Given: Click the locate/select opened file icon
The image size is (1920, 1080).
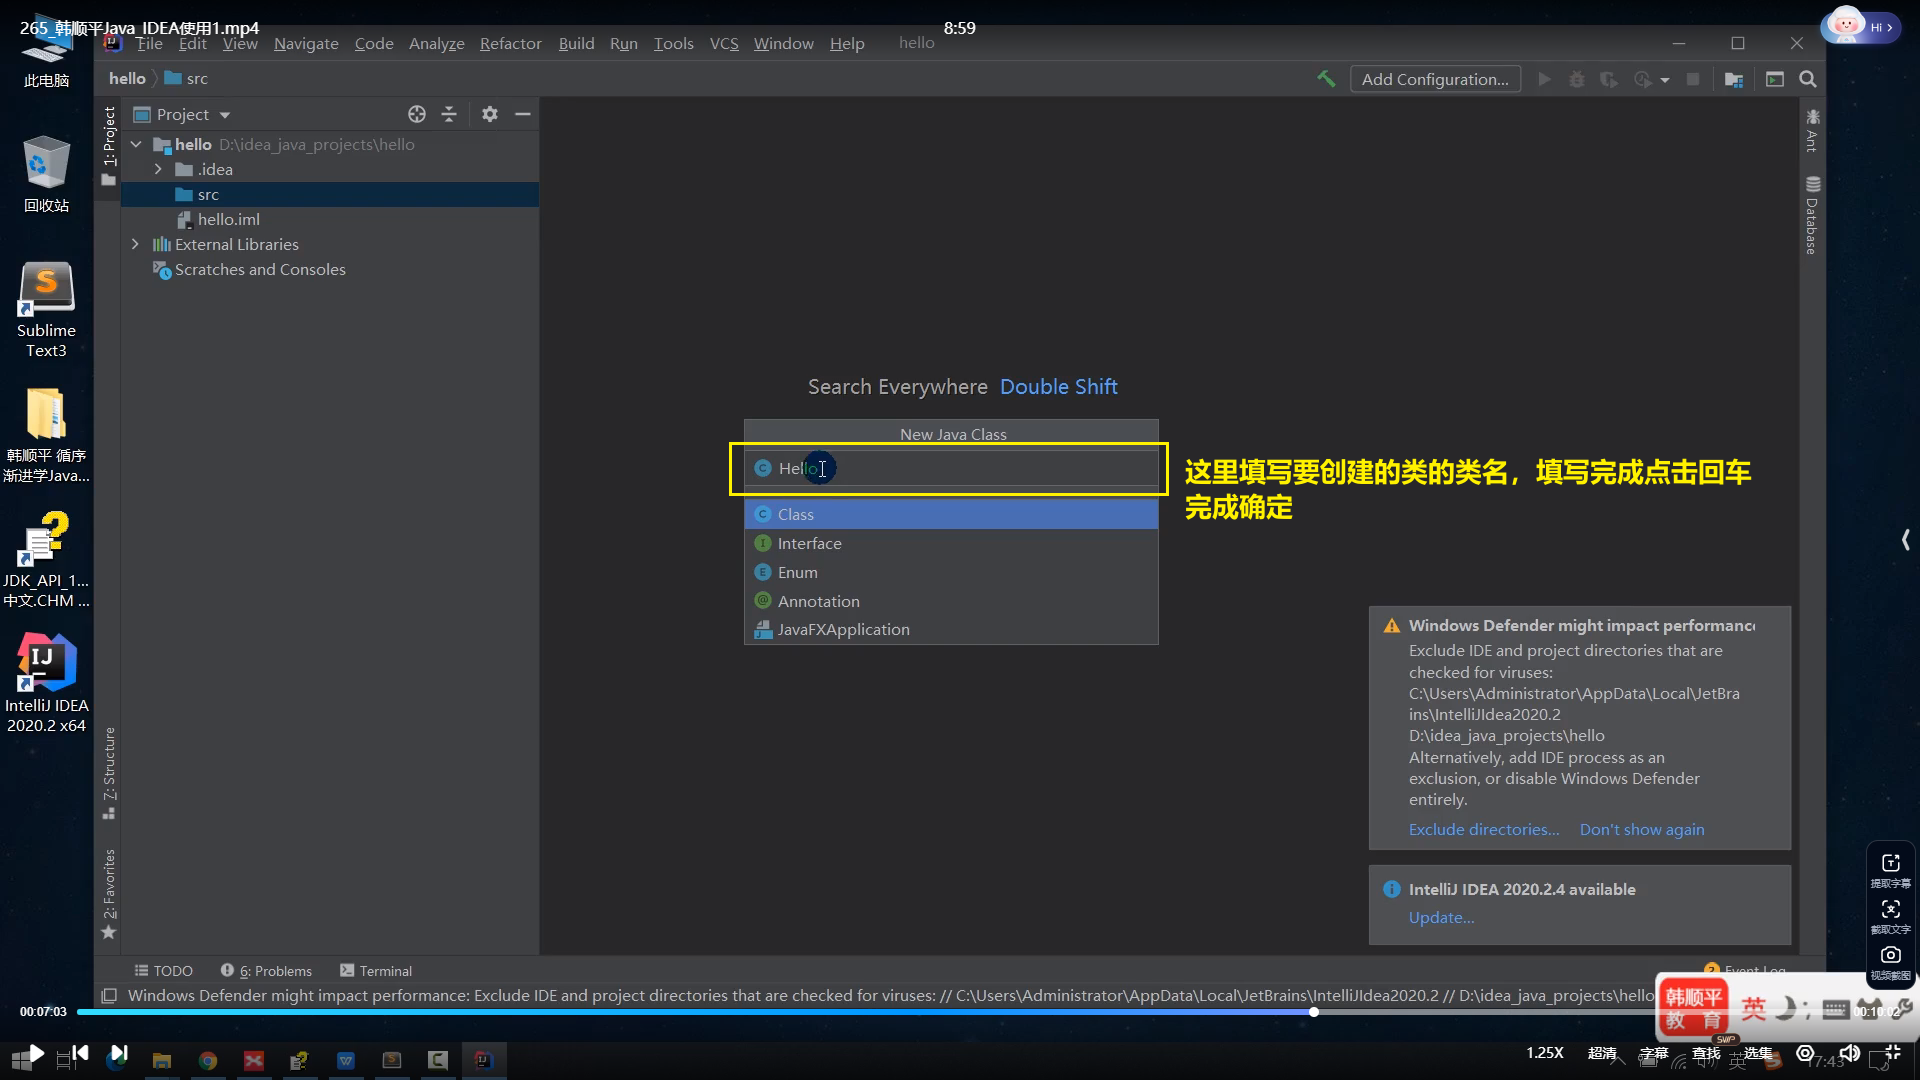Looking at the screenshot, I should tap(417, 114).
